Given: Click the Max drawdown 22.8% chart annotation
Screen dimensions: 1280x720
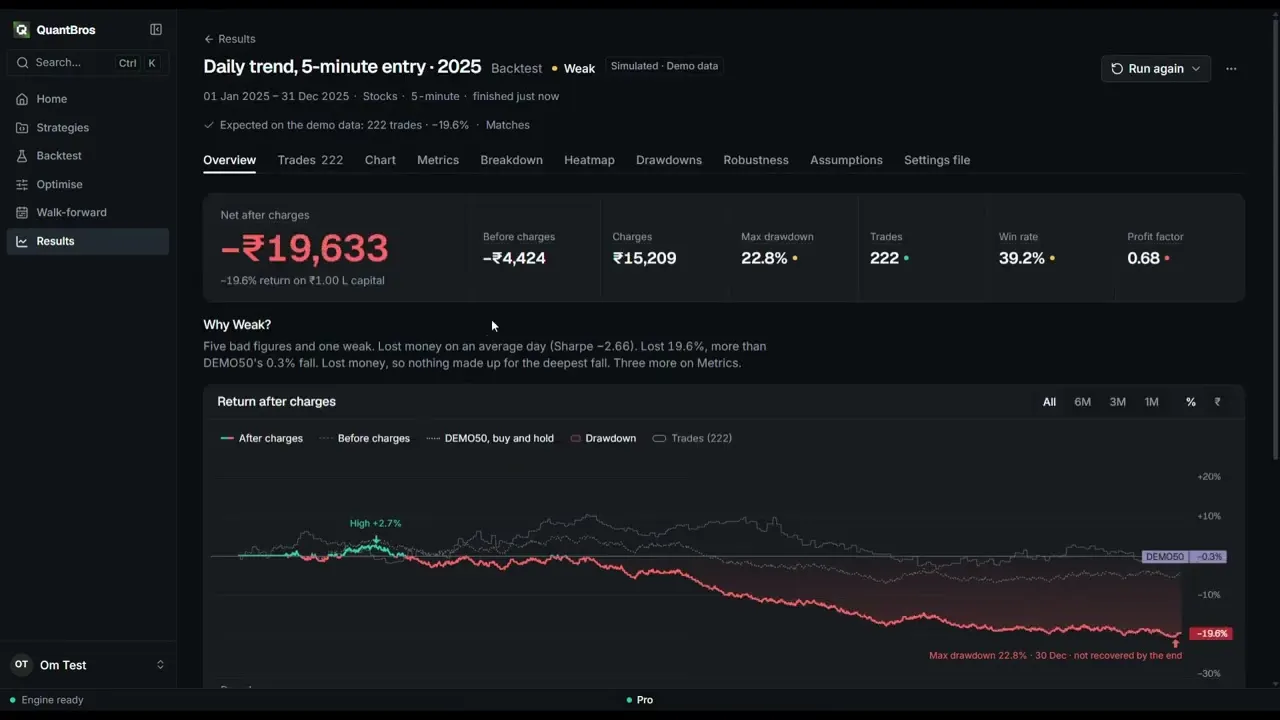Looking at the screenshot, I should pyautogui.click(x=1055, y=656).
